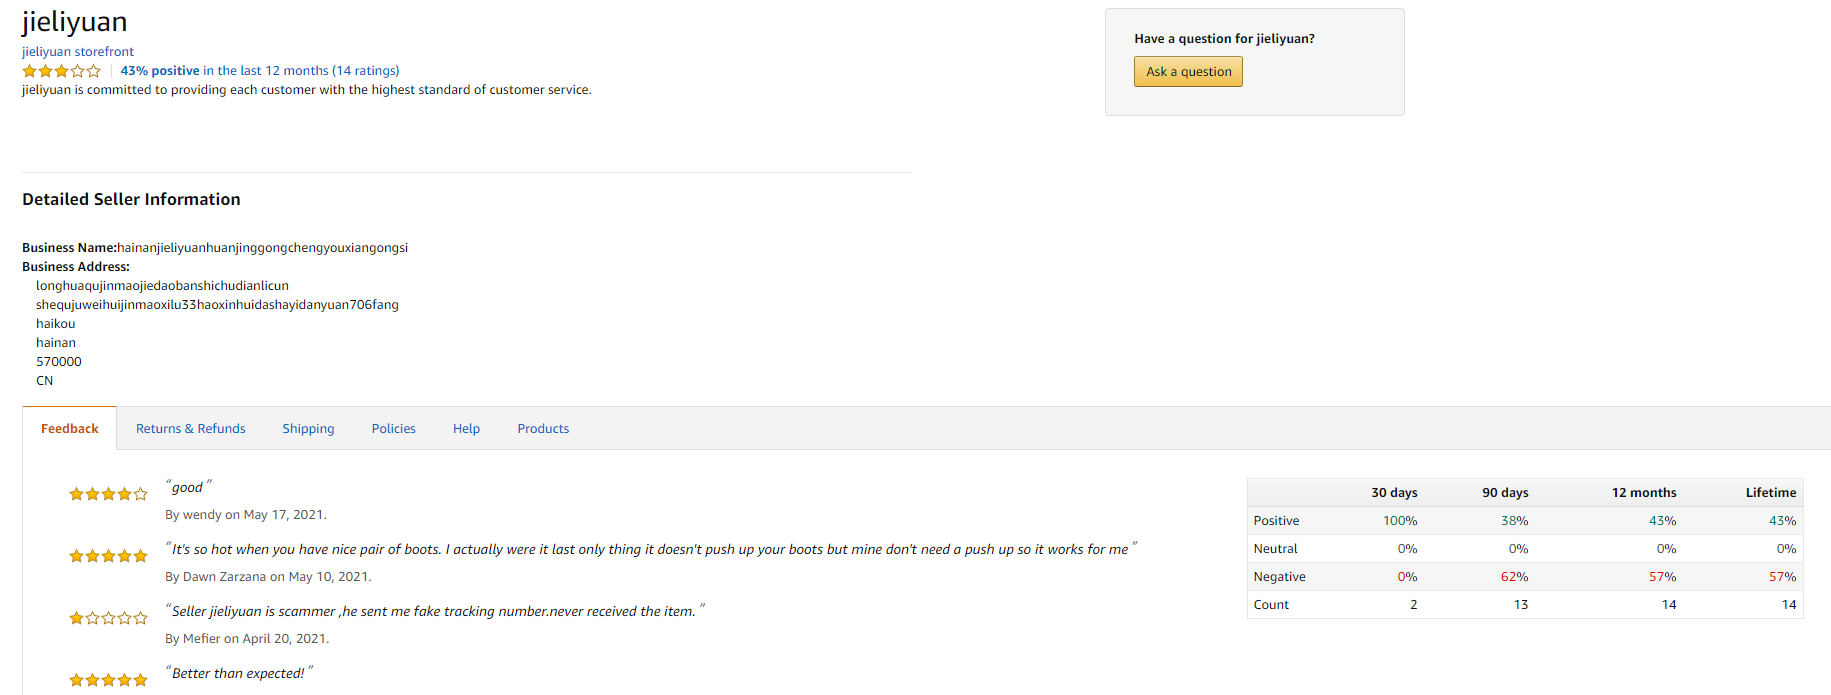
Task: Go to the Policies tab
Action: (x=394, y=429)
